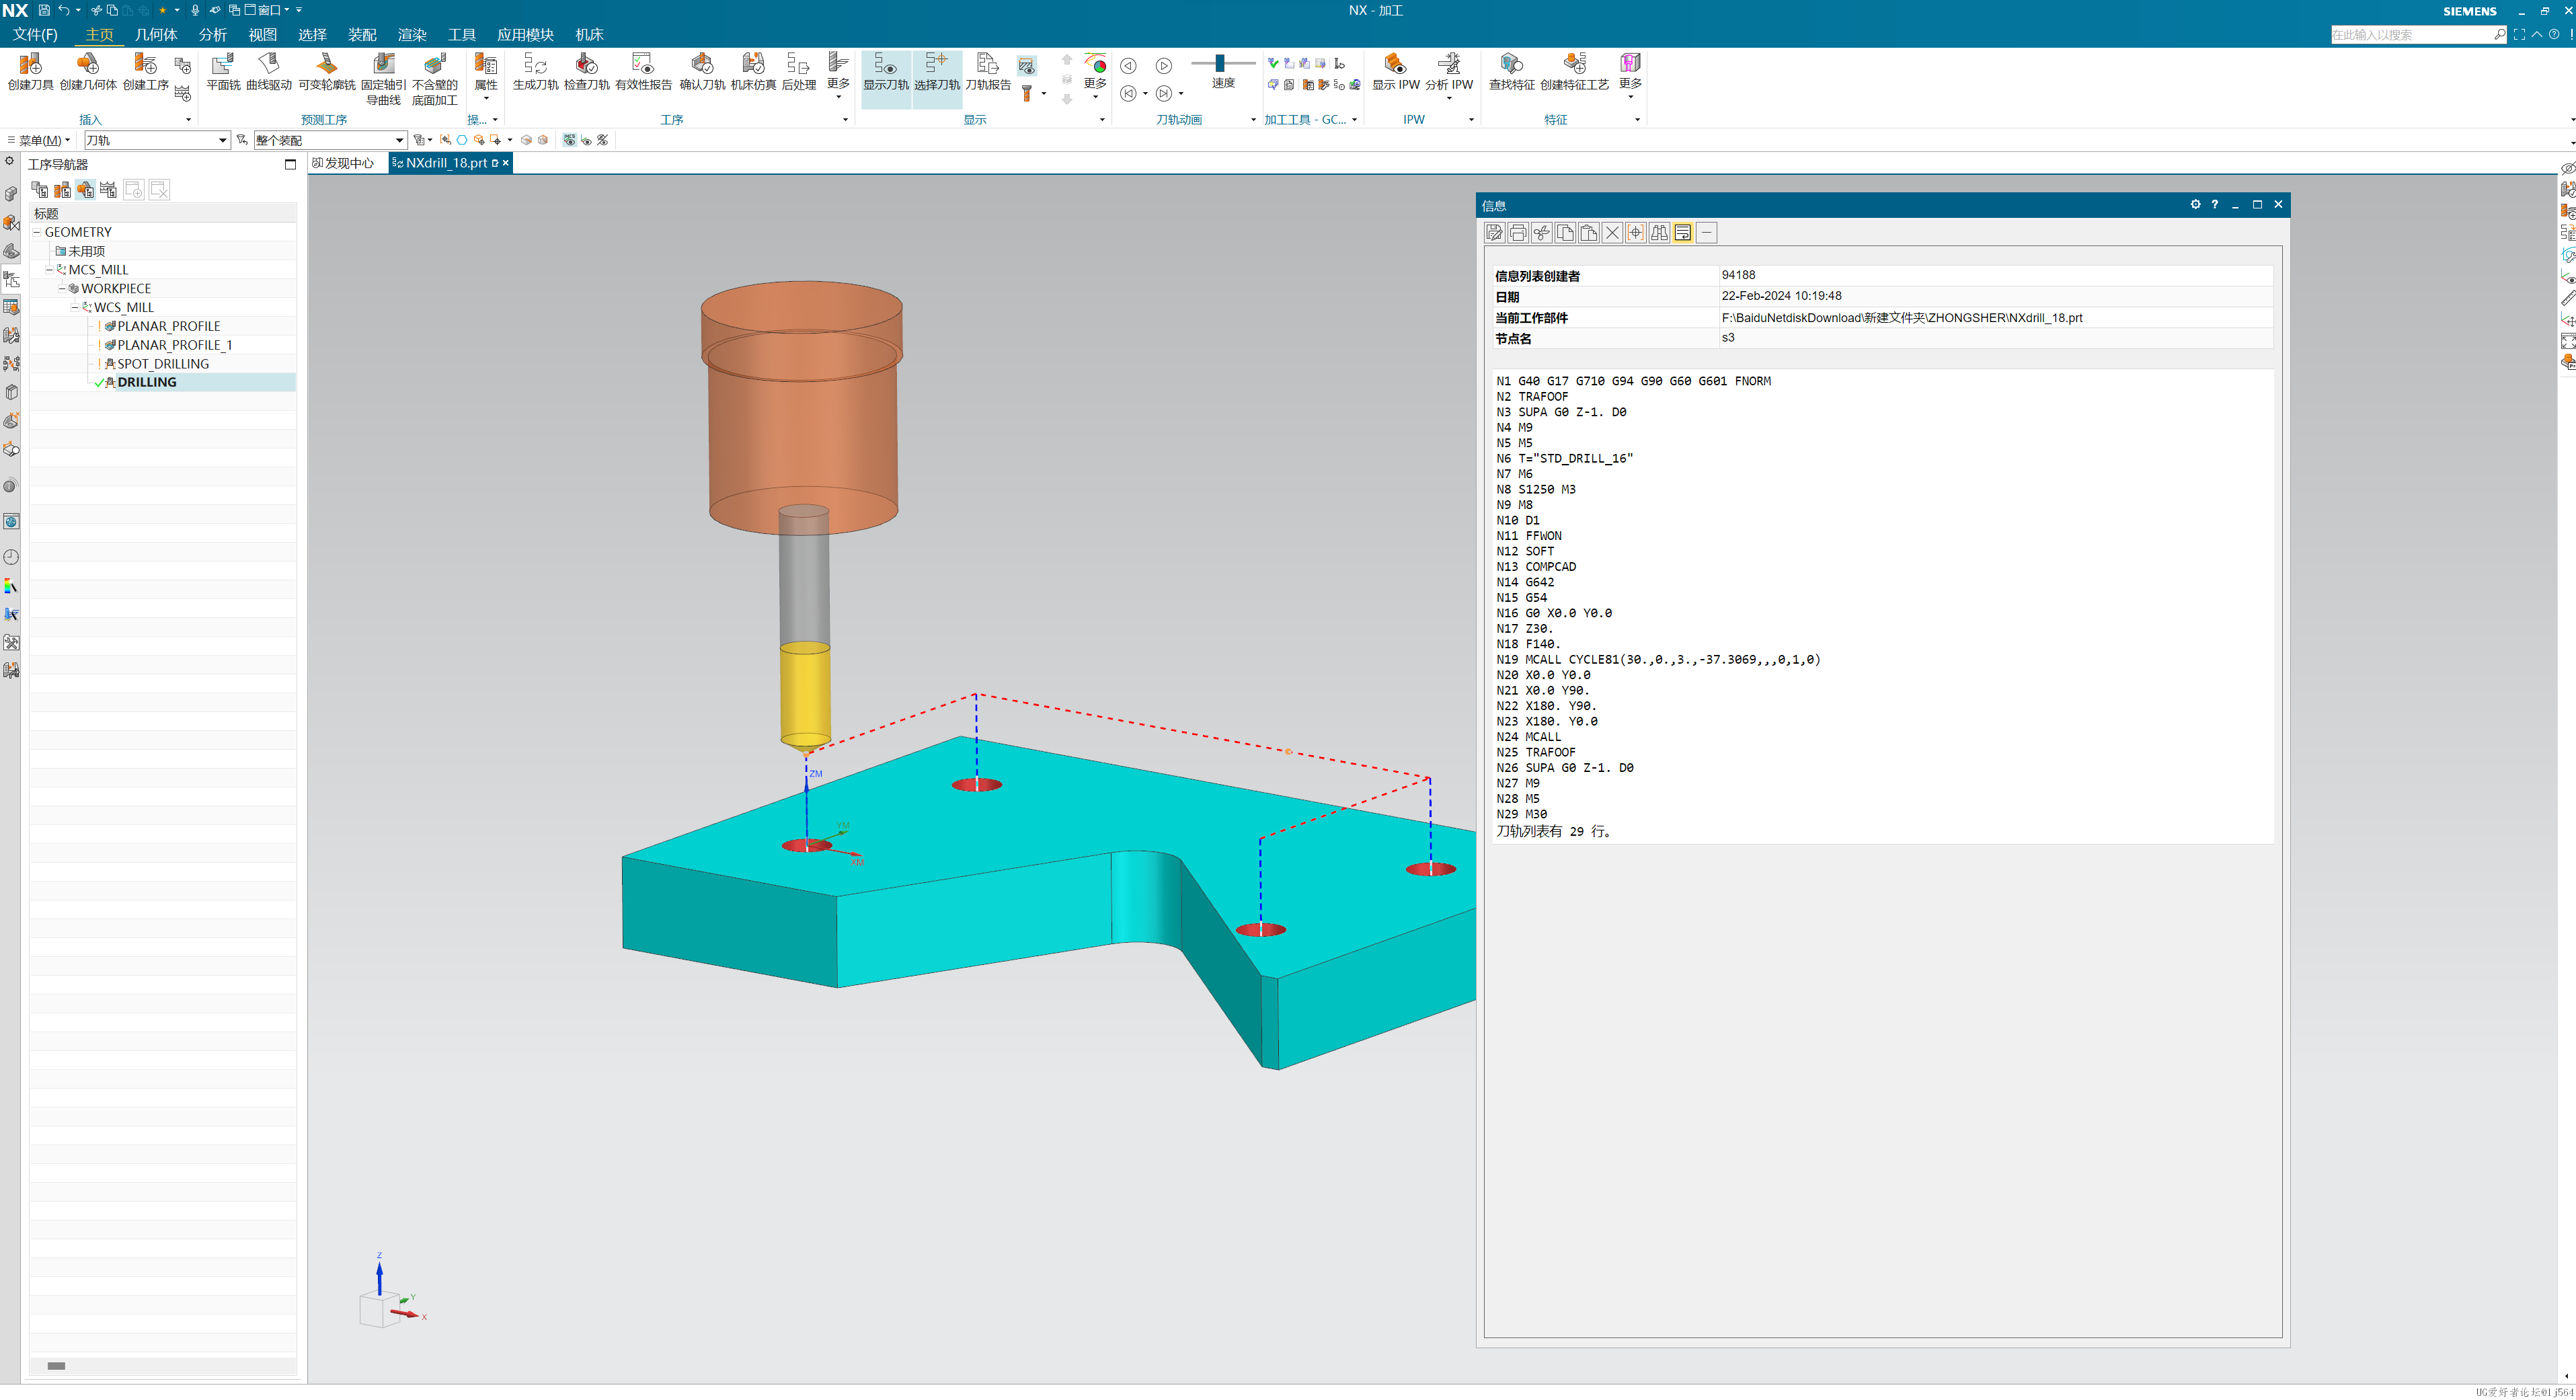Open the 刀轨报告 tool path report
This screenshot has height=1400, width=2576.
(x=988, y=72)
